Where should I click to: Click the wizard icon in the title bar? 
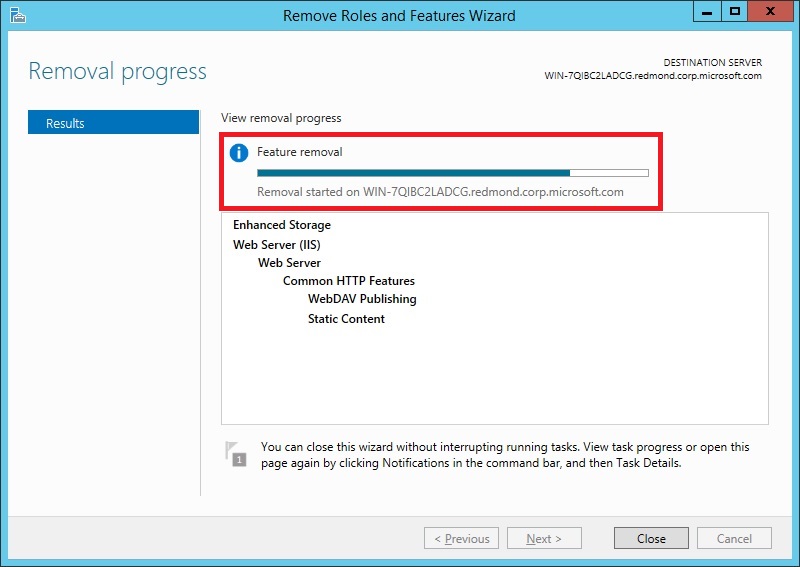pyautogui.click(x=18, y=15)
